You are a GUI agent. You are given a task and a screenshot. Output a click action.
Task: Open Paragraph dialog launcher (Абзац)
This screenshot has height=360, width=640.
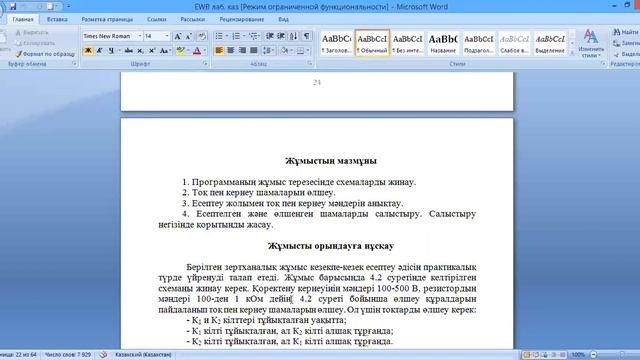click(310, 64)
